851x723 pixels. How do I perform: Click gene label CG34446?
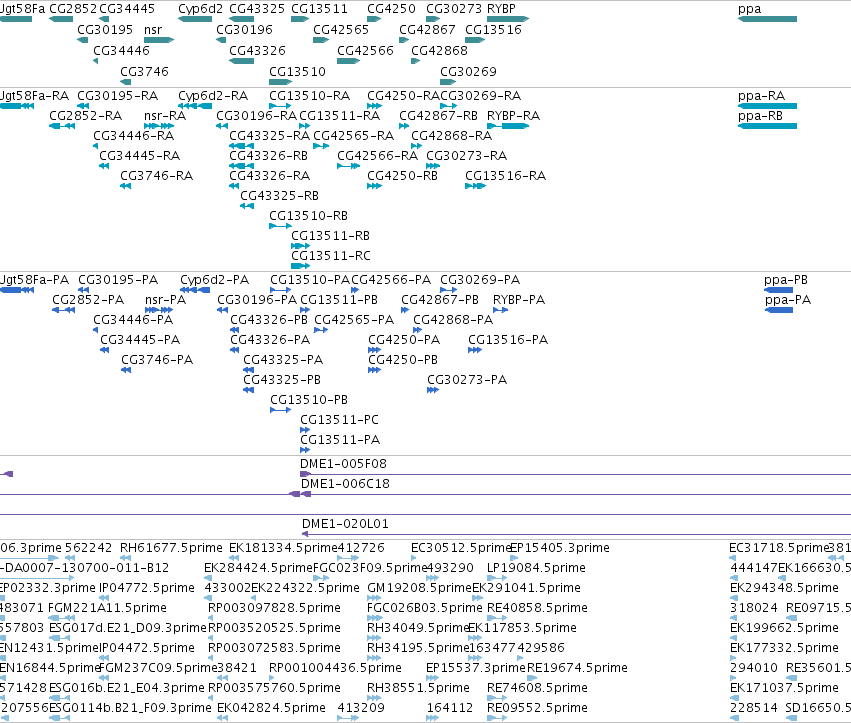(x=122, y=50)
